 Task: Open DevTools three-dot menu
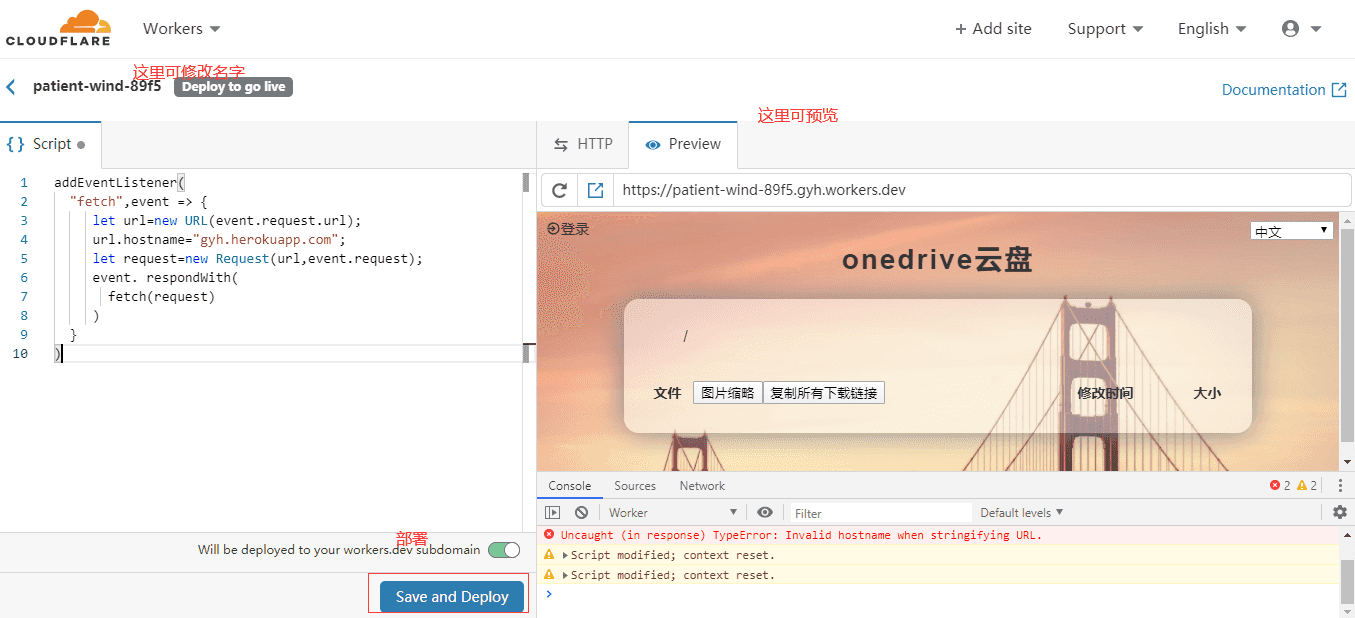click(1340, 486)
